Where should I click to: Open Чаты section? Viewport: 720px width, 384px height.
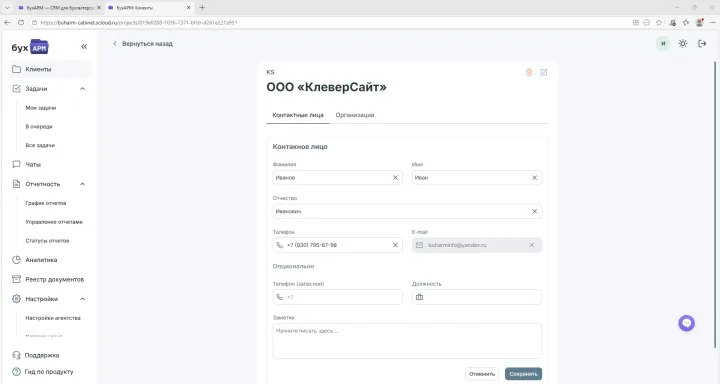tap(33, 164)
